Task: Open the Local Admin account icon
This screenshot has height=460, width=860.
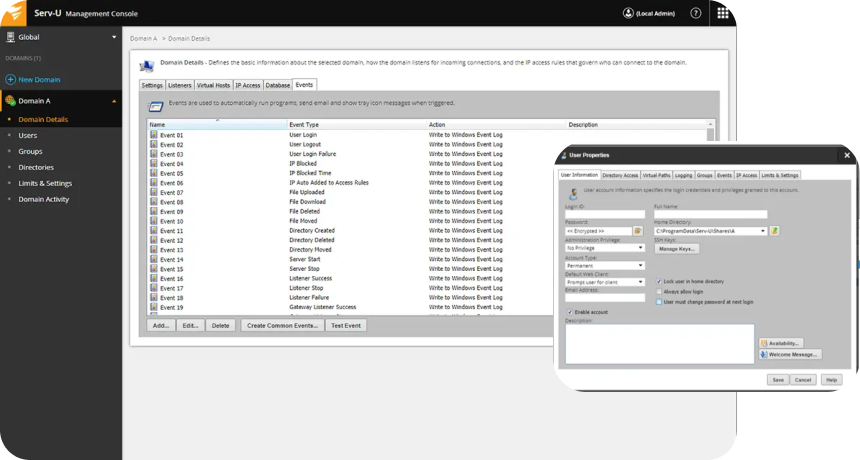Action: point(628,13)
